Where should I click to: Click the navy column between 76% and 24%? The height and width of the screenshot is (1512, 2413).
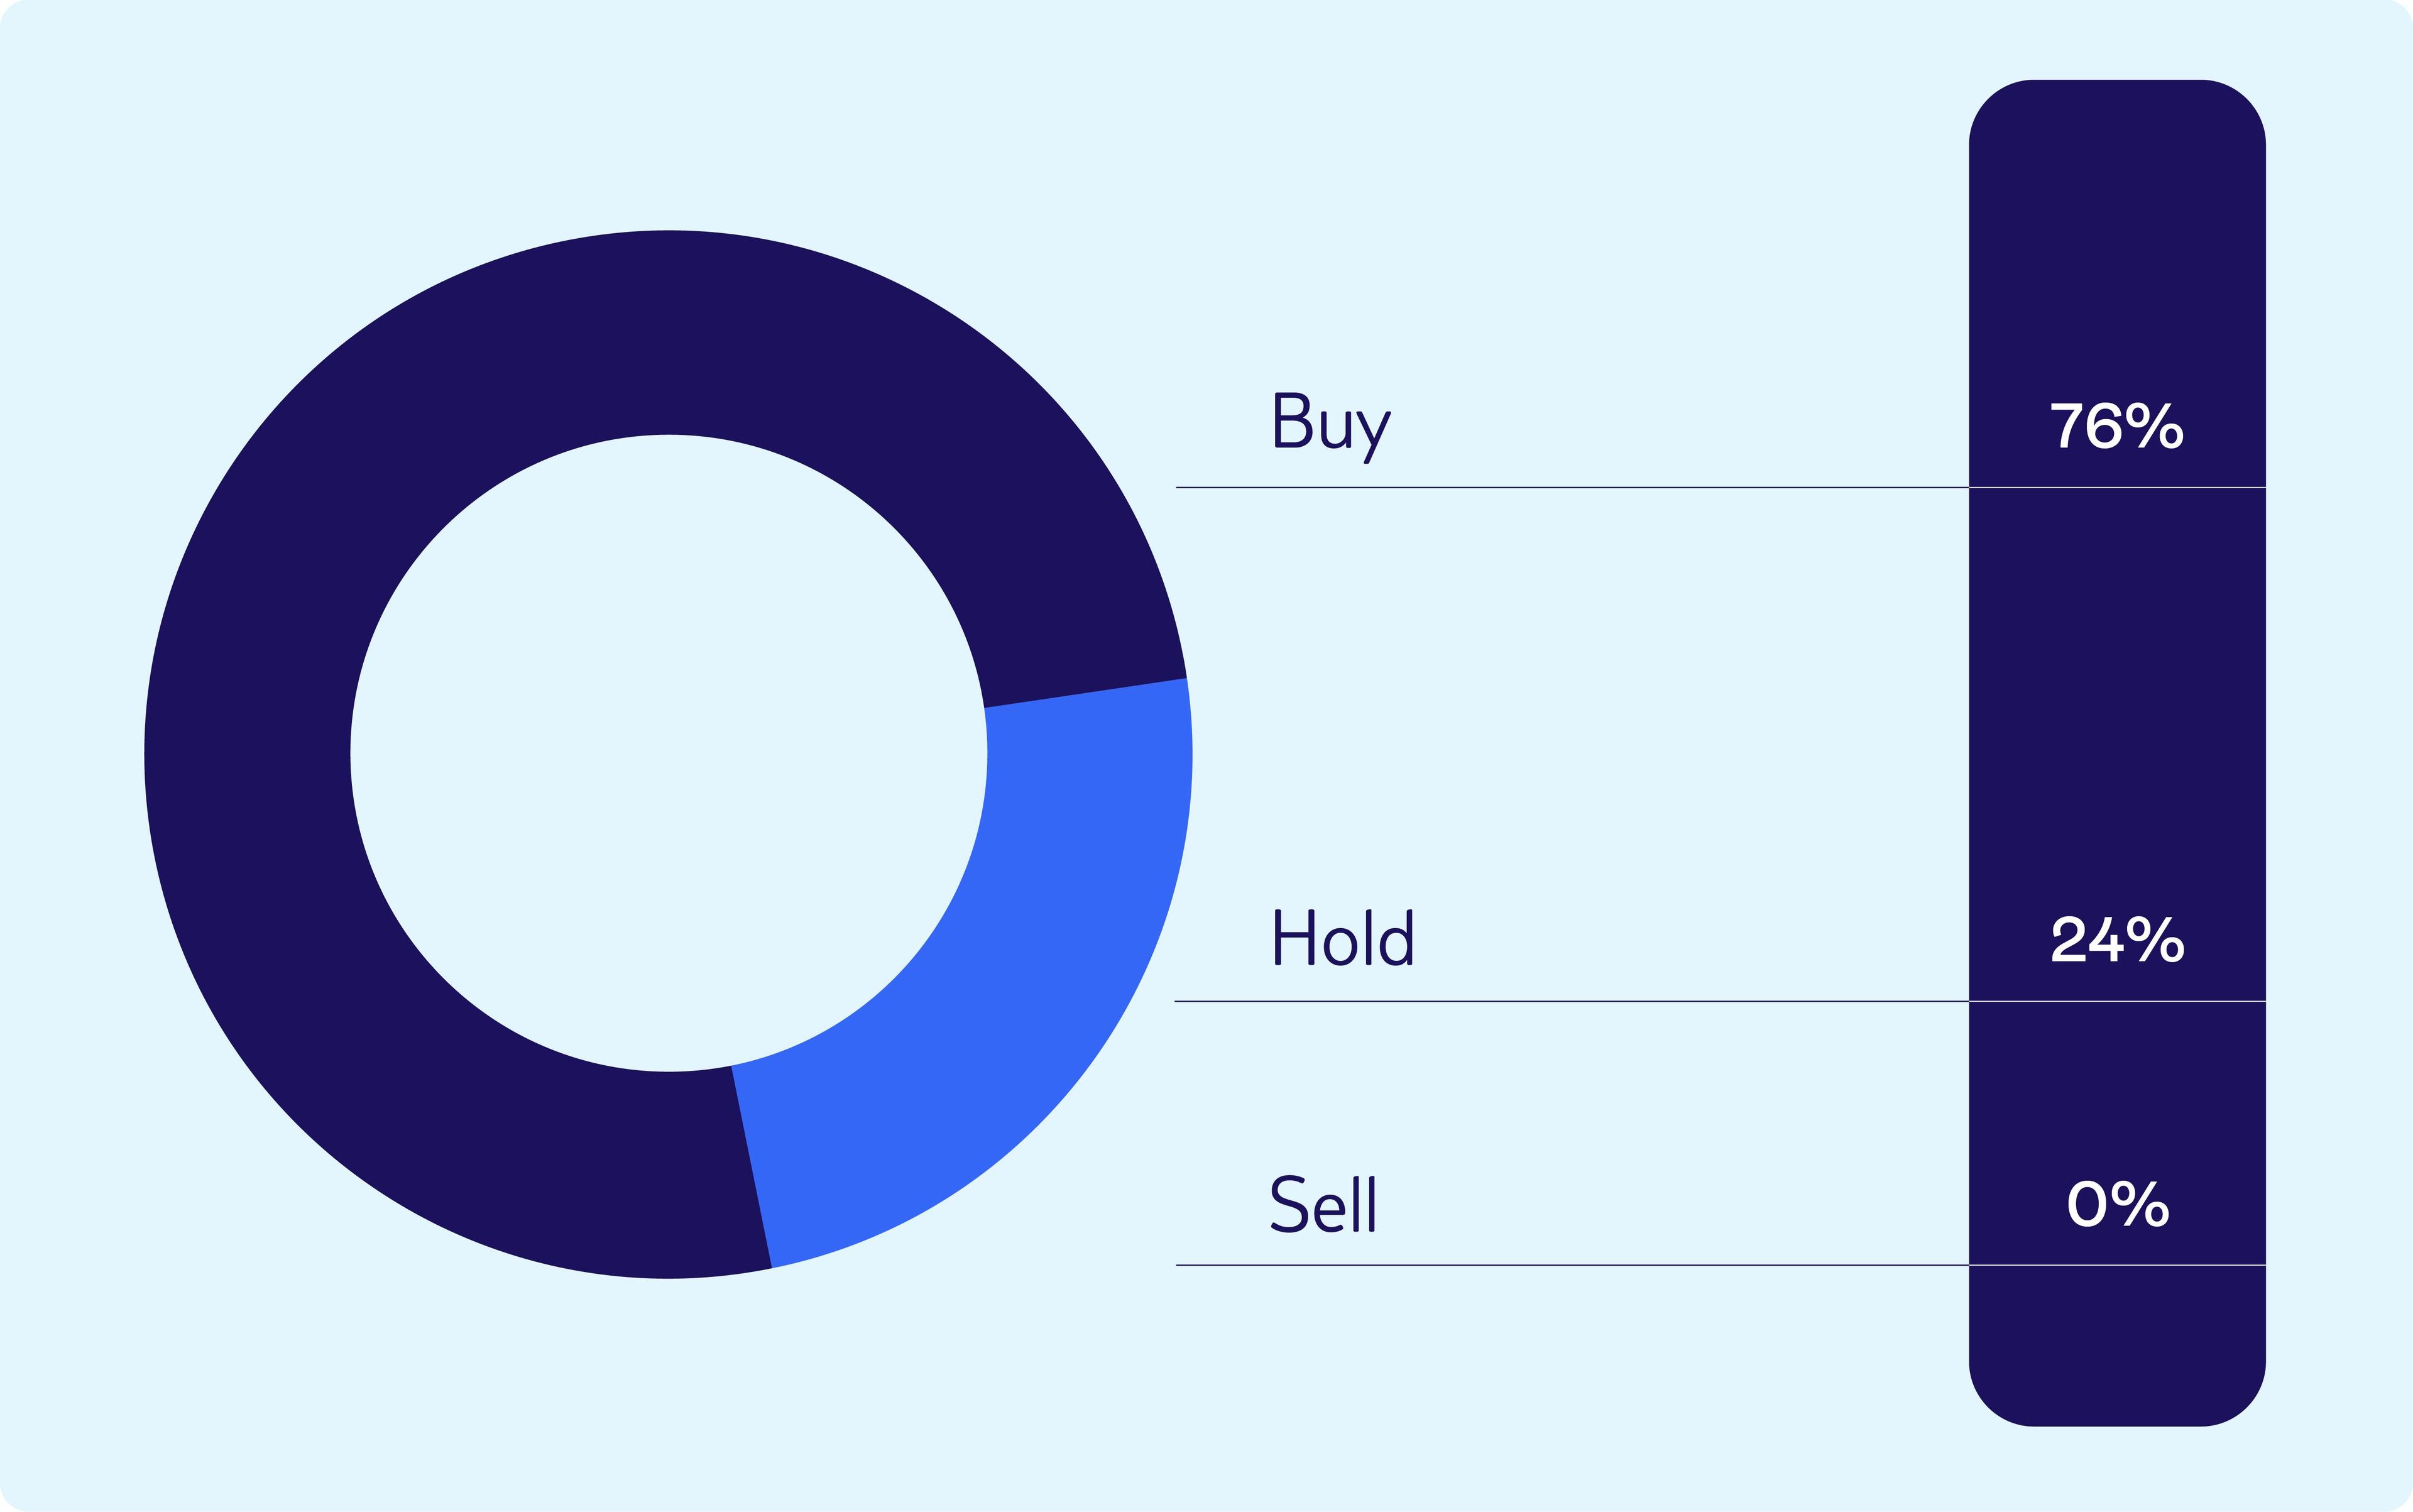click(x=2117, y=700)
